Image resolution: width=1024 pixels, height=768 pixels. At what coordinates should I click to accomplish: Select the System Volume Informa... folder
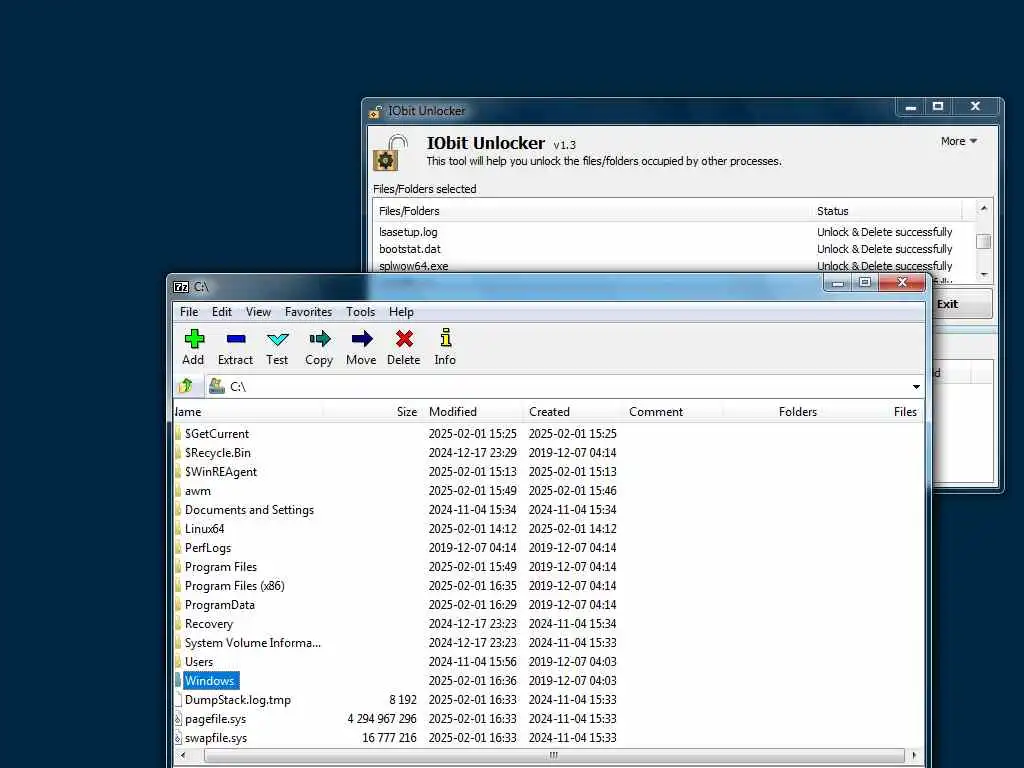pos(253,643)
